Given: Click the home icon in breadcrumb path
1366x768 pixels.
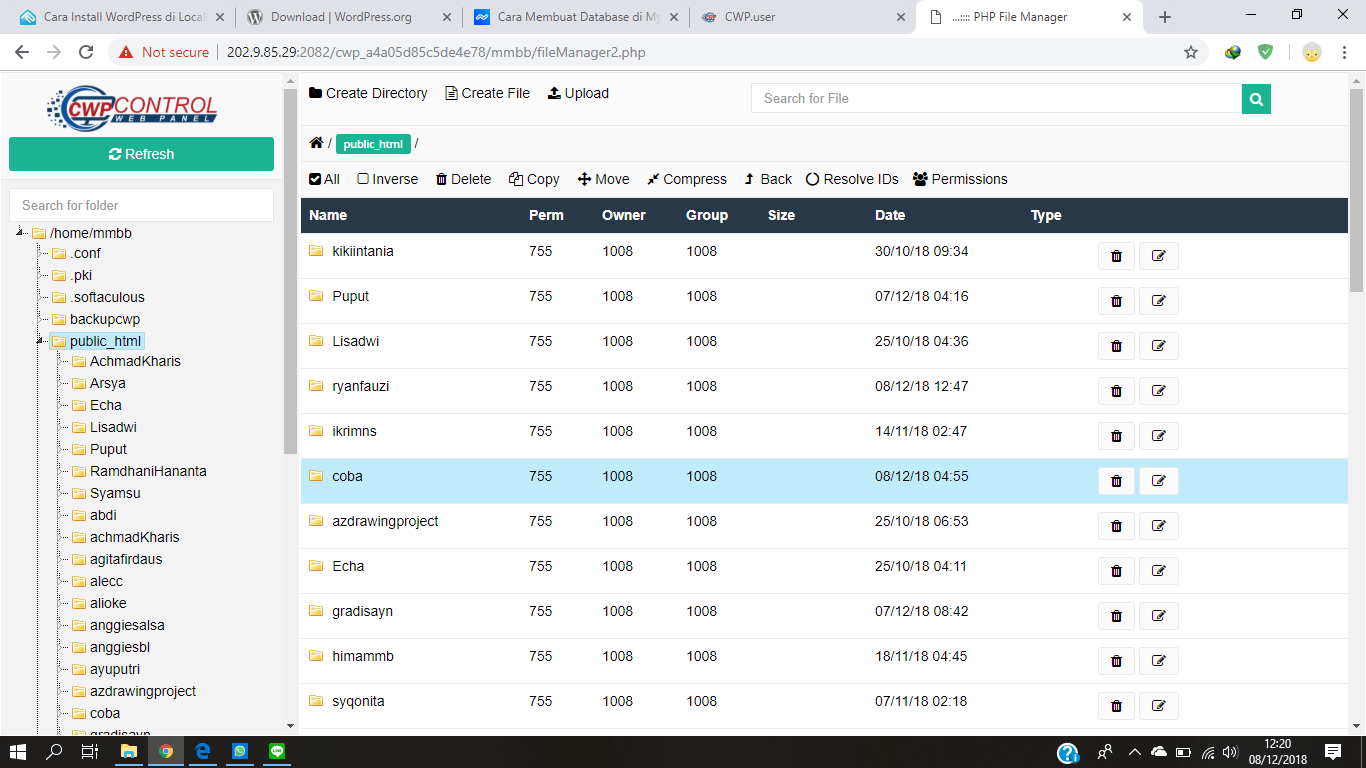Looking at the screenshot, I should pos(316,143).
